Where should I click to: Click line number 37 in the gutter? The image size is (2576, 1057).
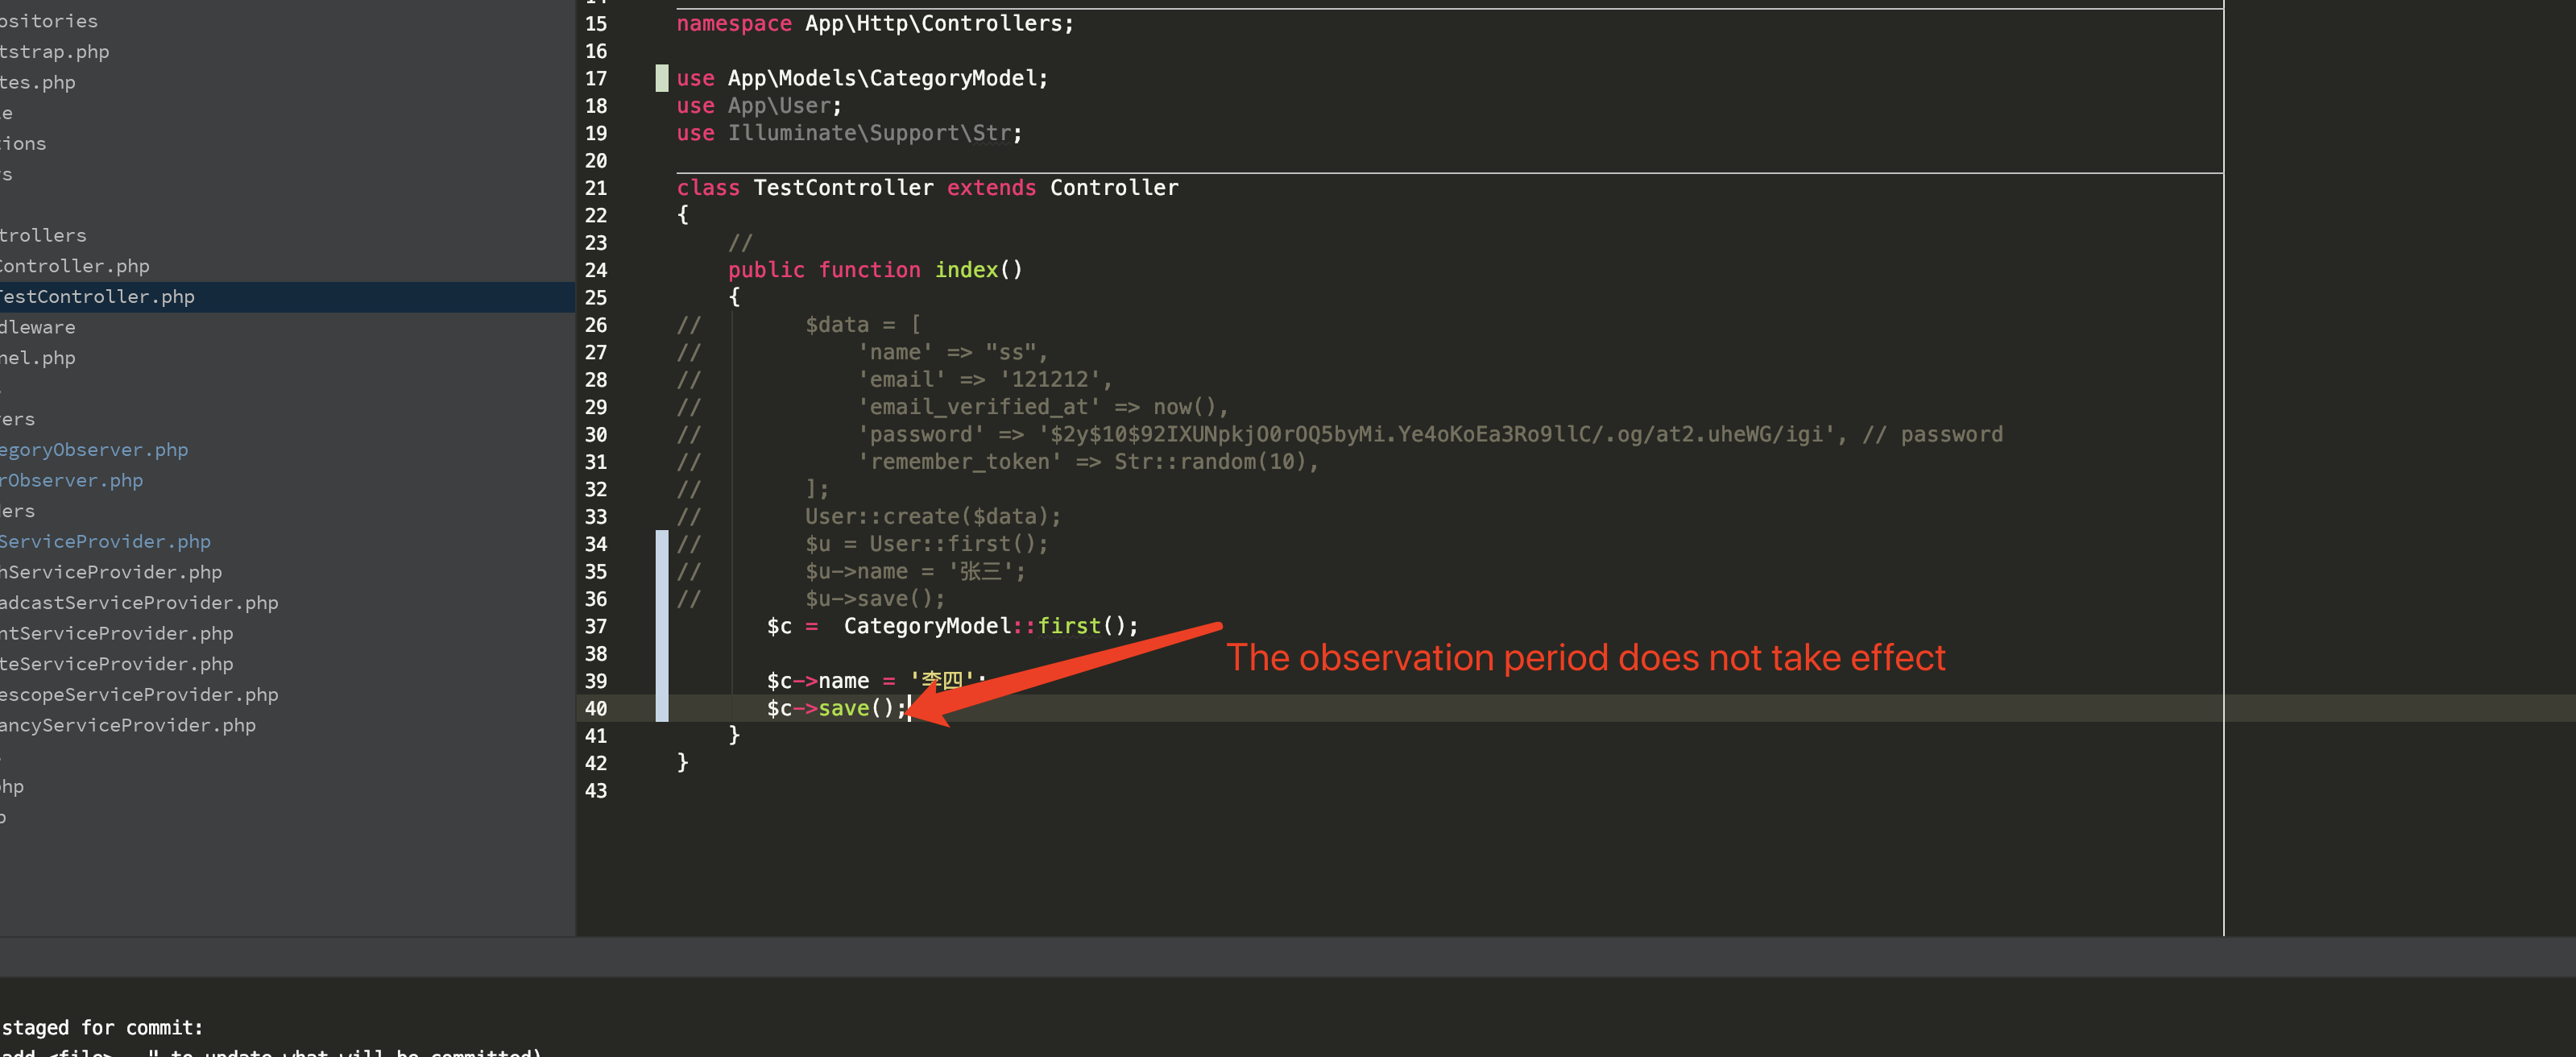tap(596, 626)
